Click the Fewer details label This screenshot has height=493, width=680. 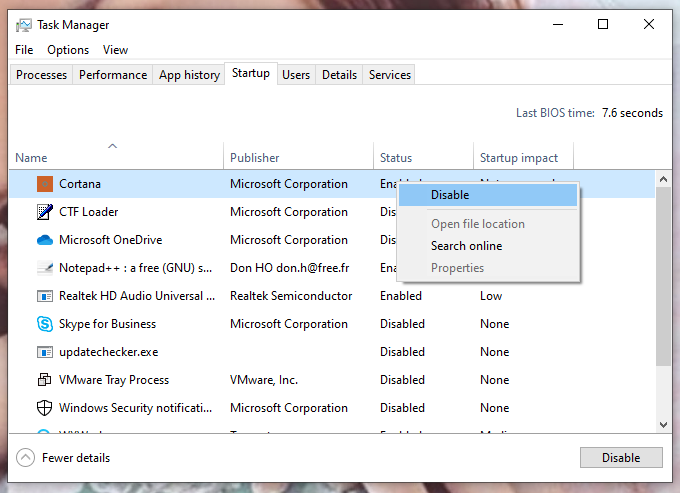76,458
